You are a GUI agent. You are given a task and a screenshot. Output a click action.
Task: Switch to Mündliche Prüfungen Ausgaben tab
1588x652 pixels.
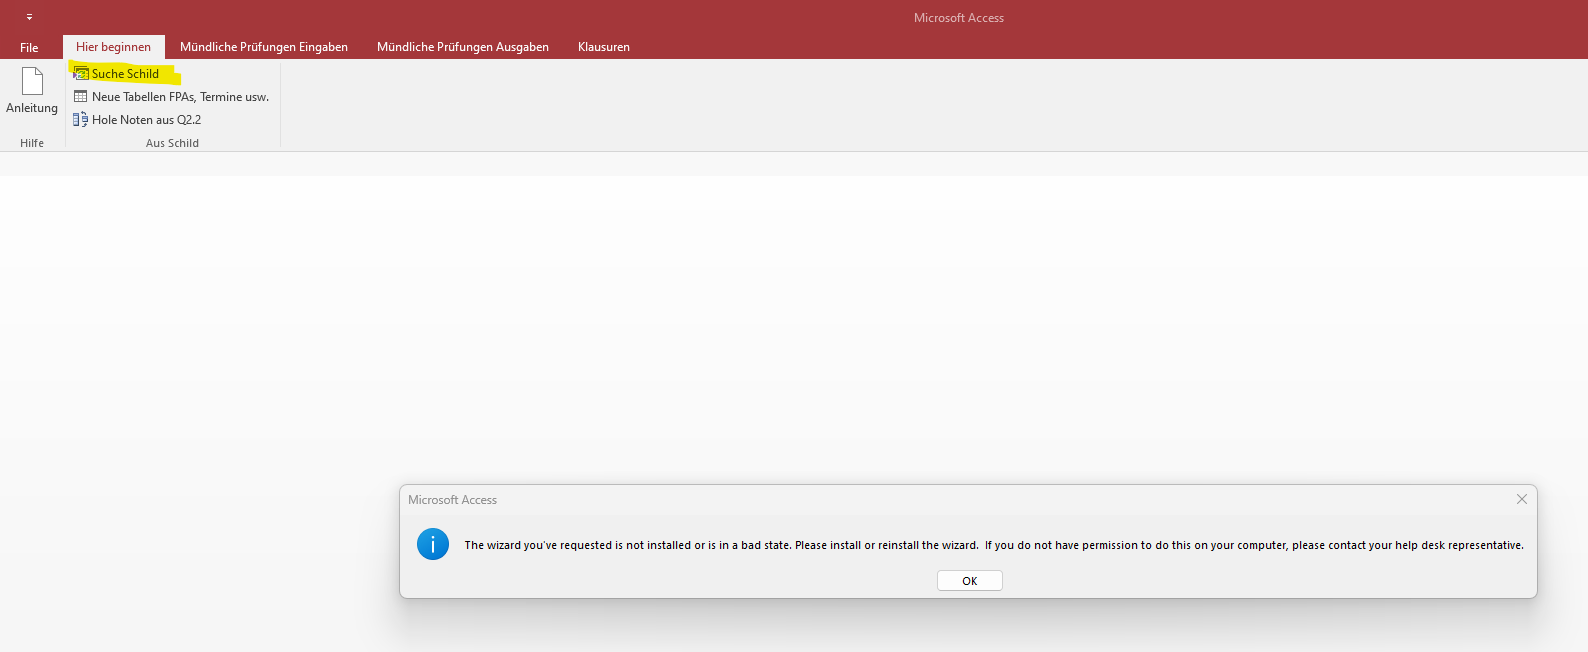(463, 47)
